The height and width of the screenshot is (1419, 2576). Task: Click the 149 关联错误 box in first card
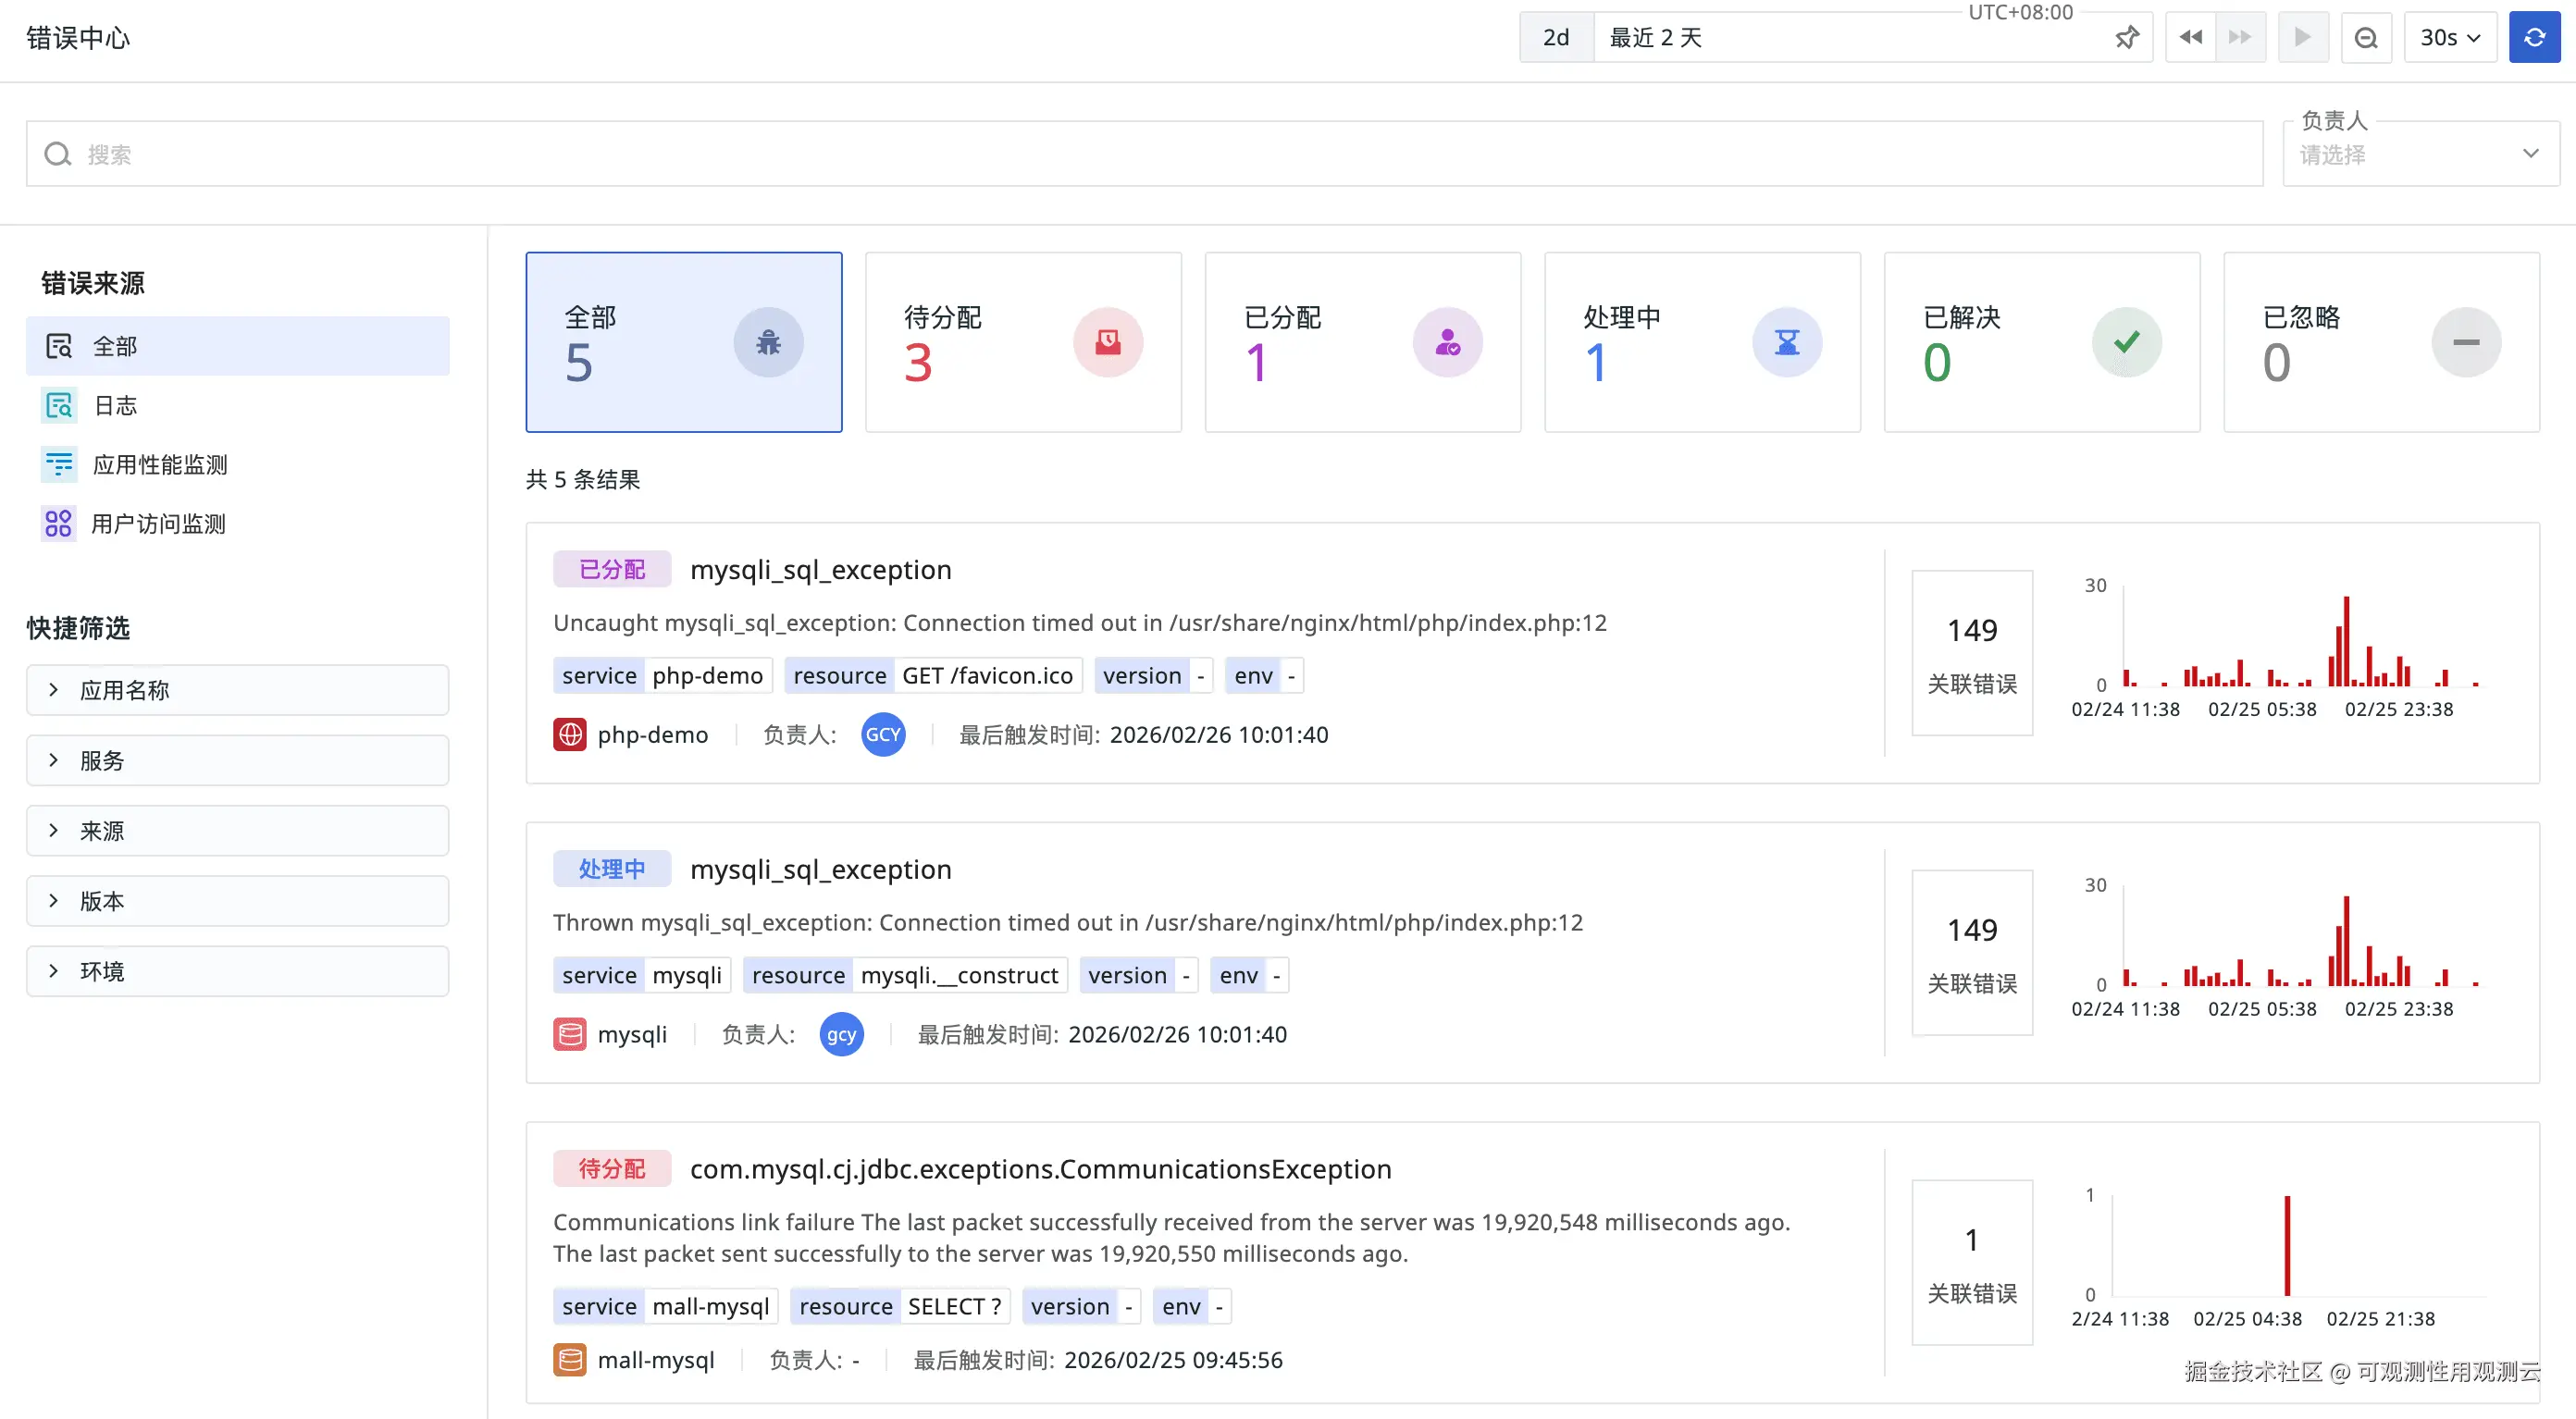pyautogui.click(x=1971, y=653)
